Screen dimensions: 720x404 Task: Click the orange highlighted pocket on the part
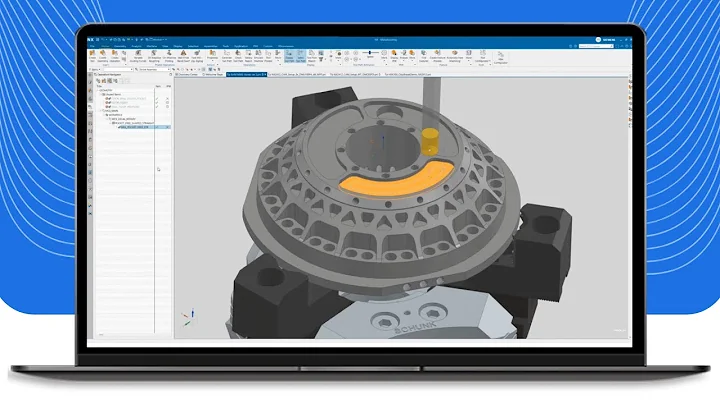point(396,180)
